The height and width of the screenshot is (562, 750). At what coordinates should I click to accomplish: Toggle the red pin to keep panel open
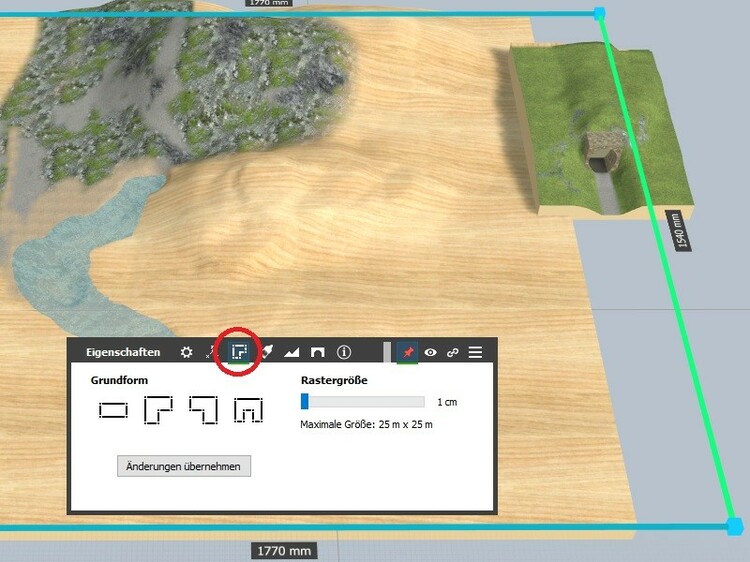[x=408, y=353]
